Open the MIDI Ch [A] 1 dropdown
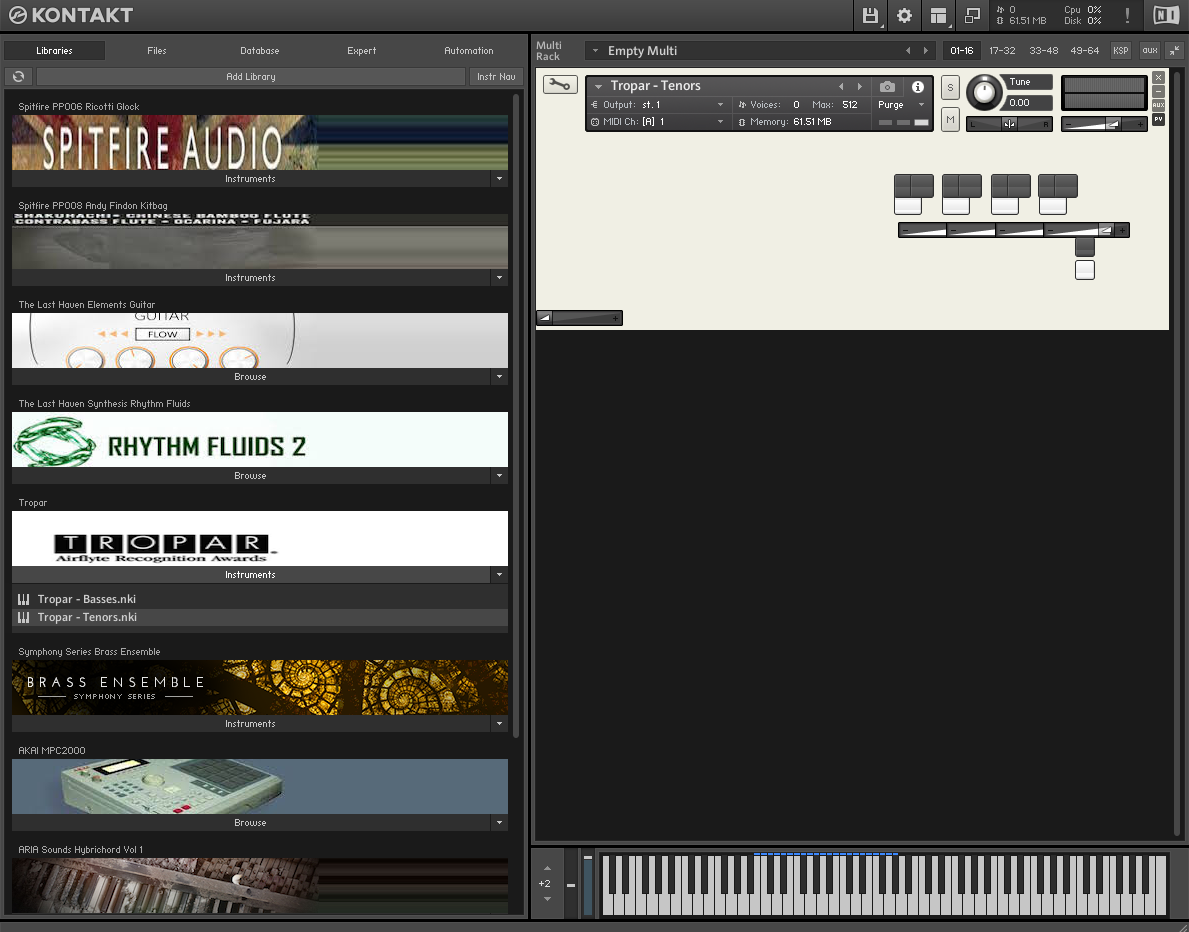 point(720,122)
